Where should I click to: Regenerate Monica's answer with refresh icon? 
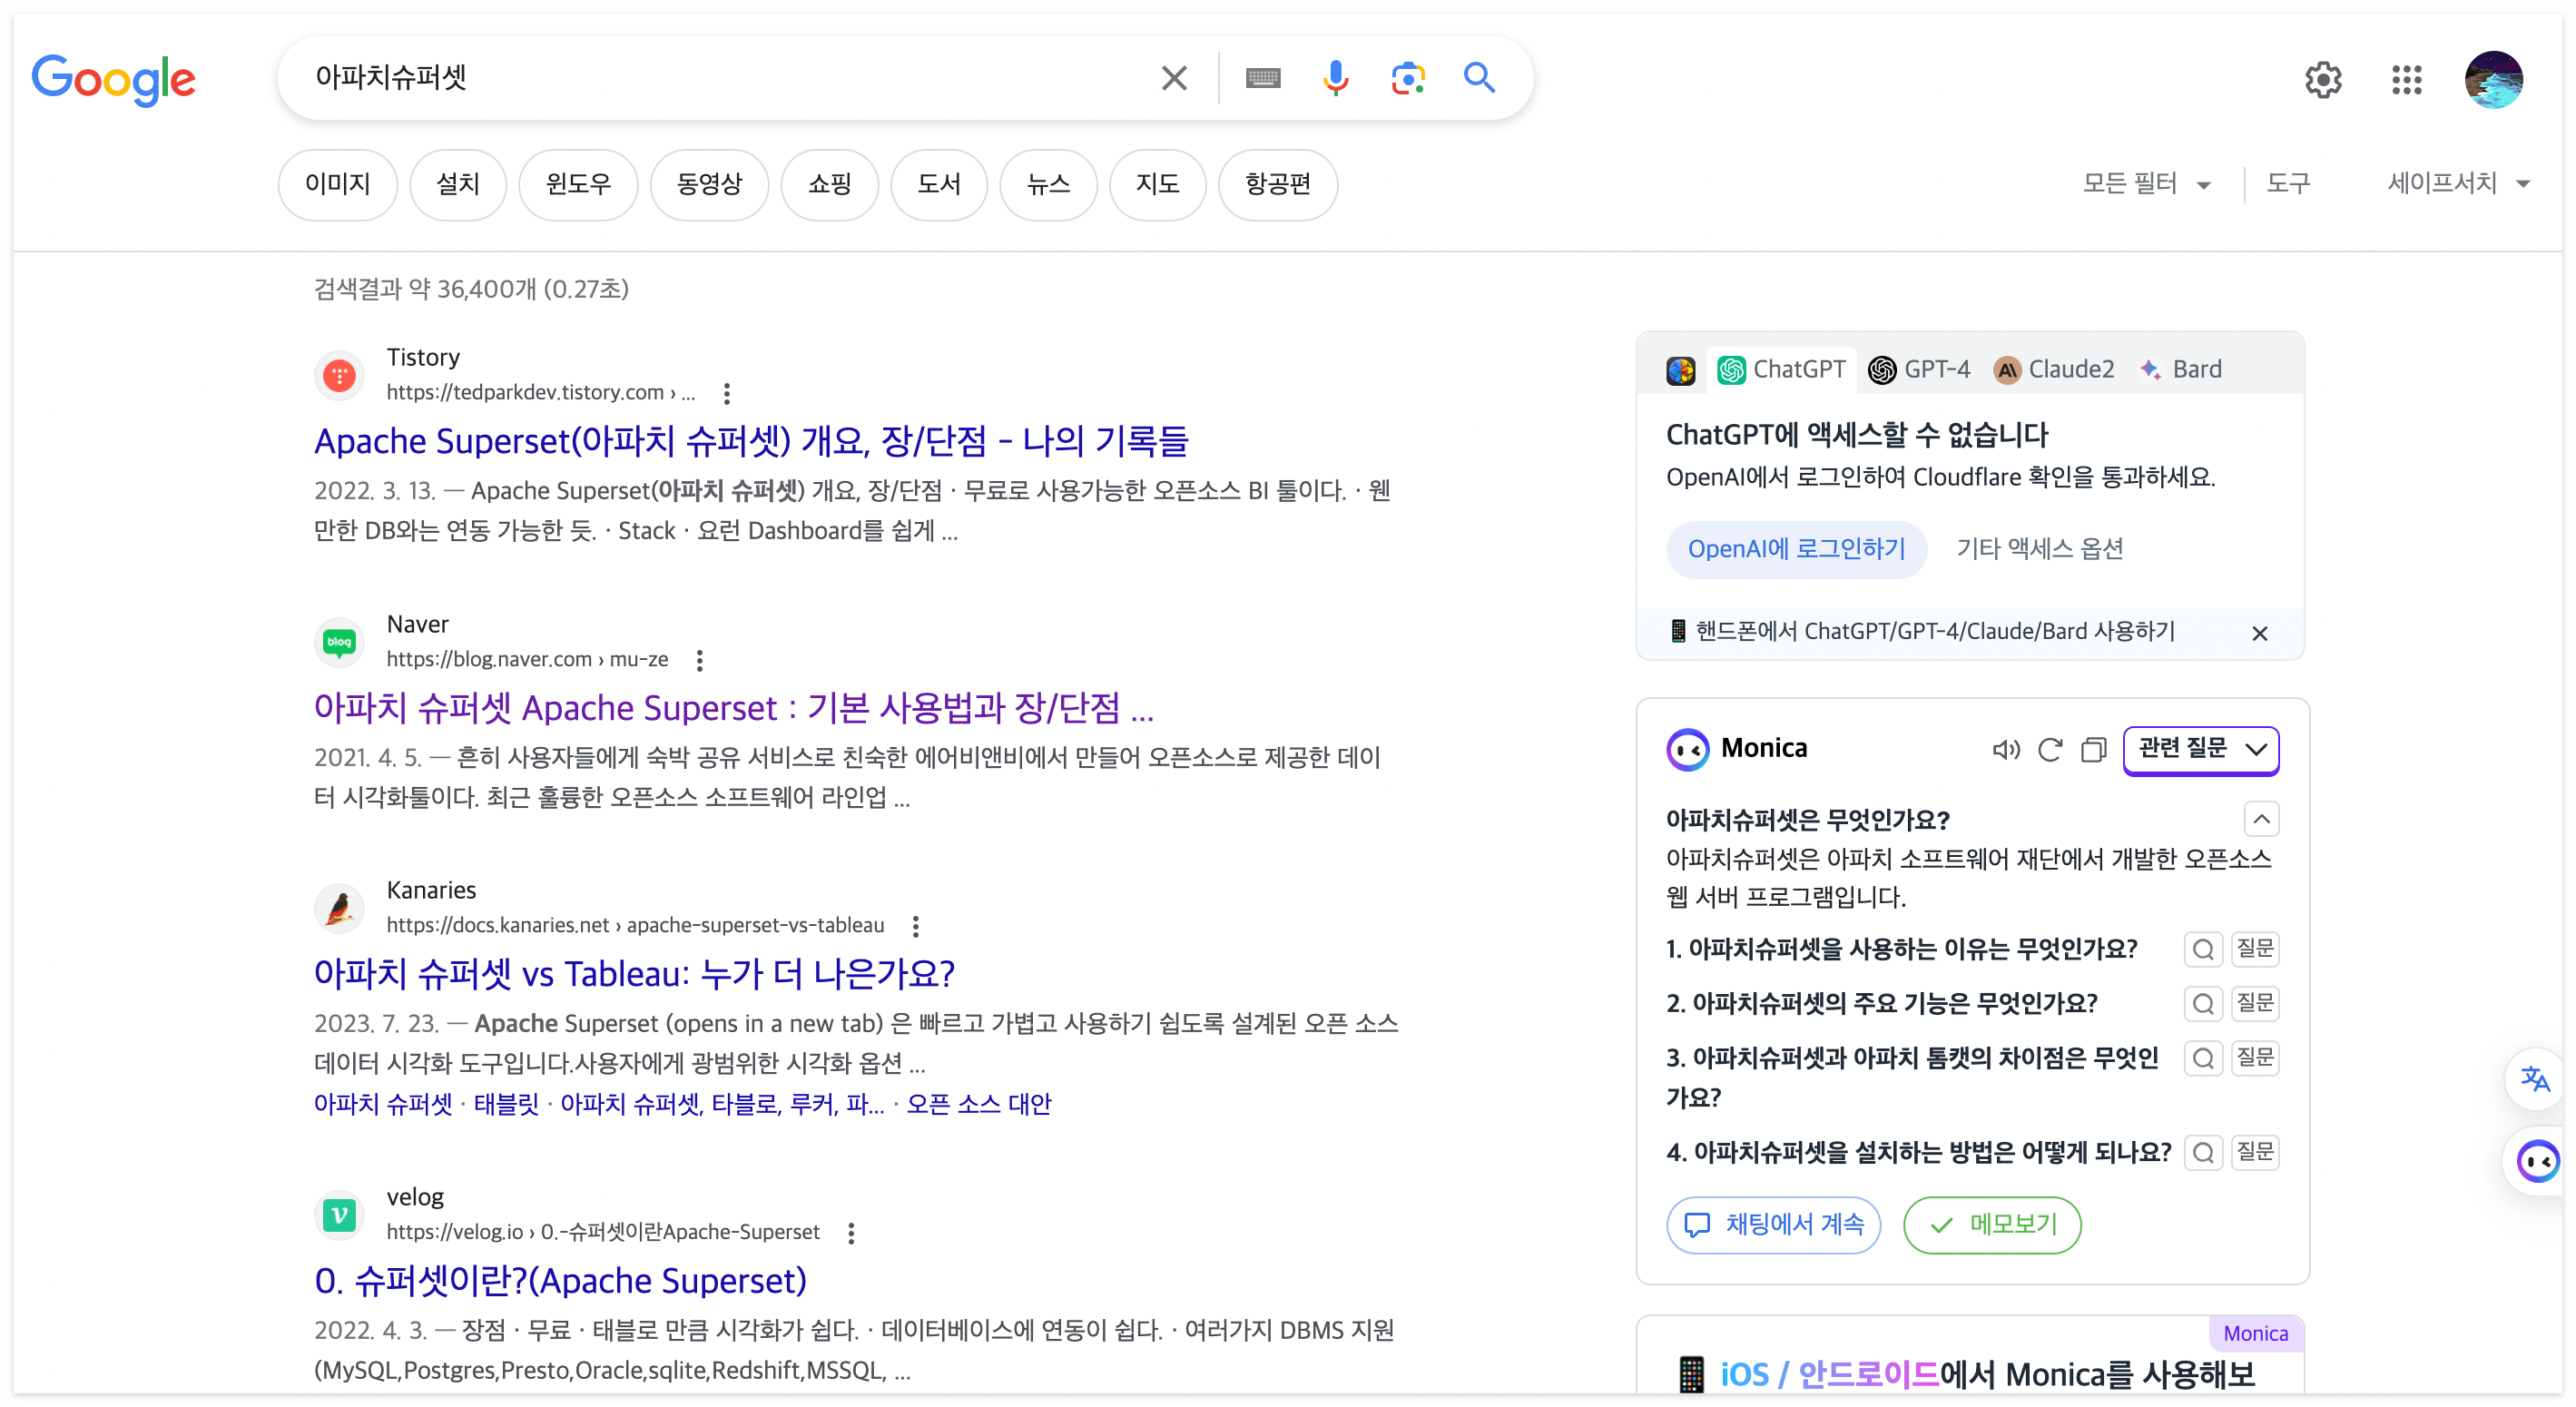pos(2050,749)
